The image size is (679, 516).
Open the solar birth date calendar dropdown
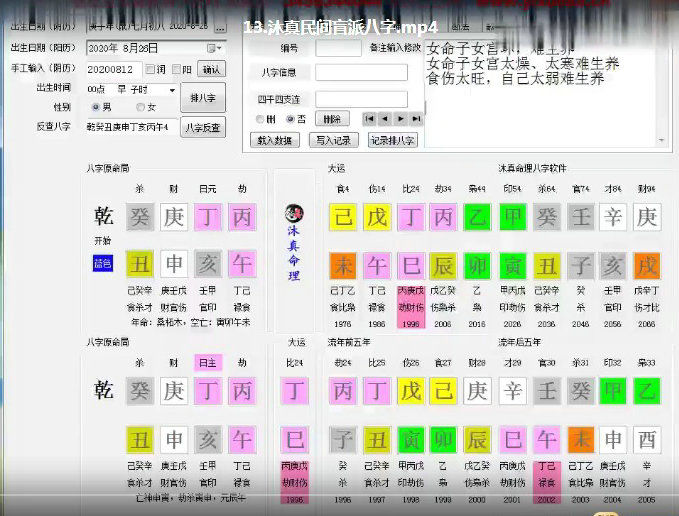pos(214,48)
